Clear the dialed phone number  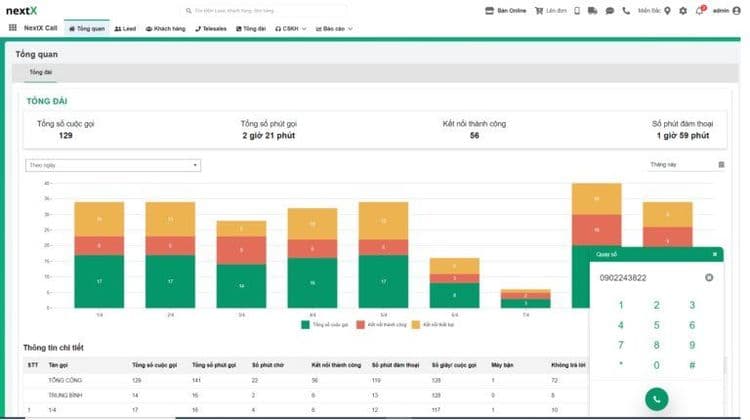point(709,277)
